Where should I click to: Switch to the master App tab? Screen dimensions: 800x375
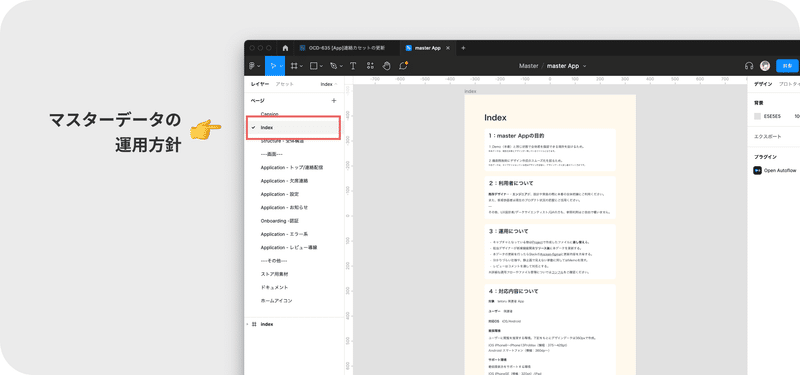(x=428, y=48)
